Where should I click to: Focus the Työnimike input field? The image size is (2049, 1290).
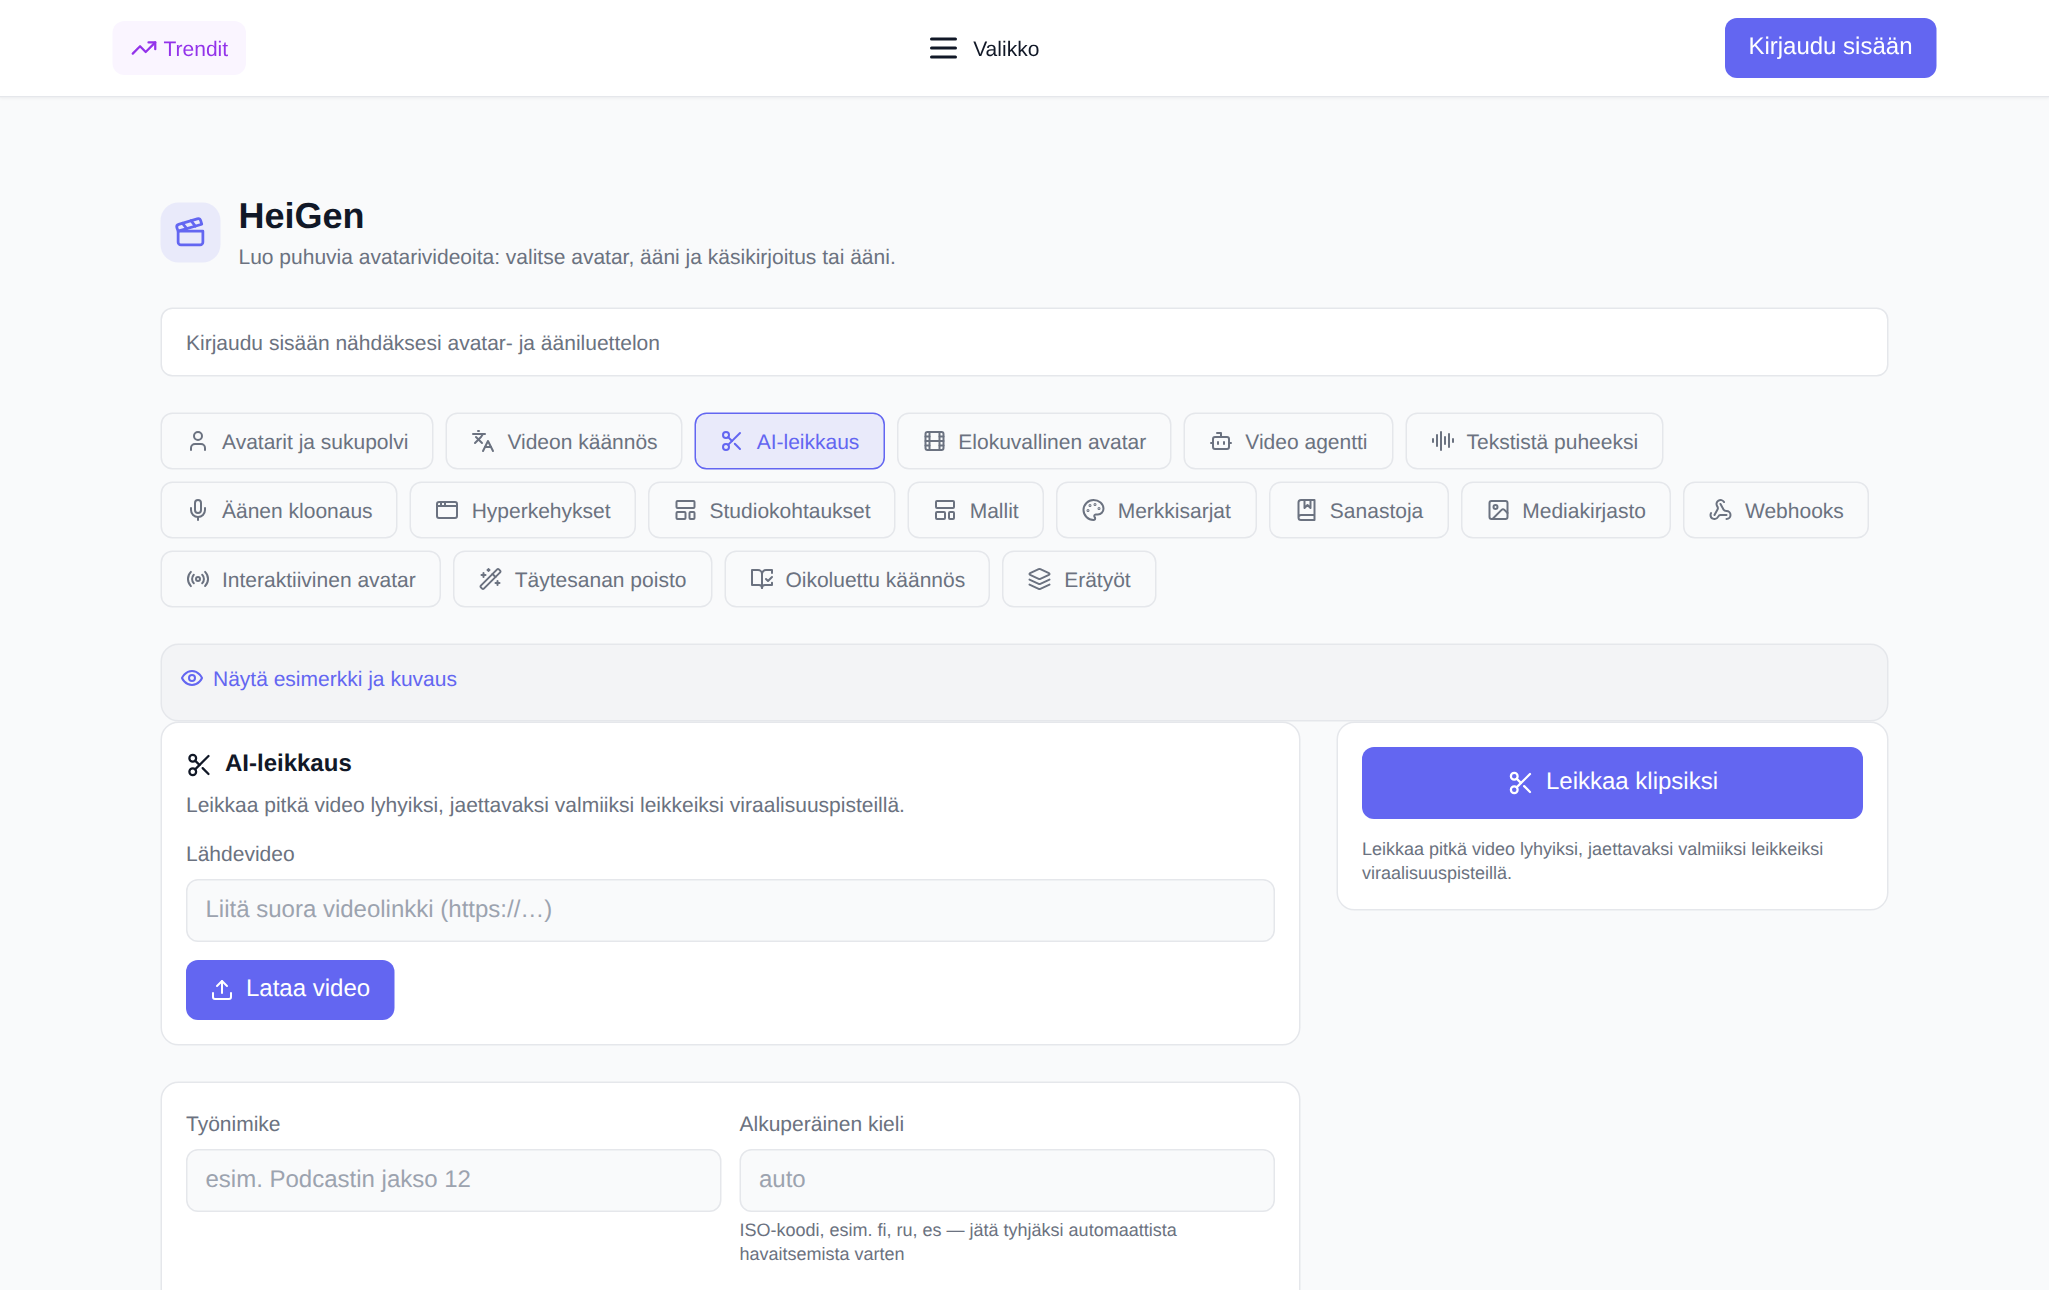(x=453, y=1180)
